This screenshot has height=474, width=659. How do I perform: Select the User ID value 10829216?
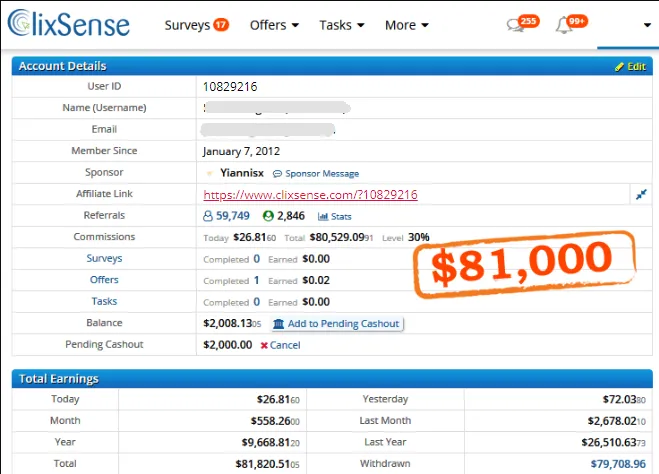(230, 87)
